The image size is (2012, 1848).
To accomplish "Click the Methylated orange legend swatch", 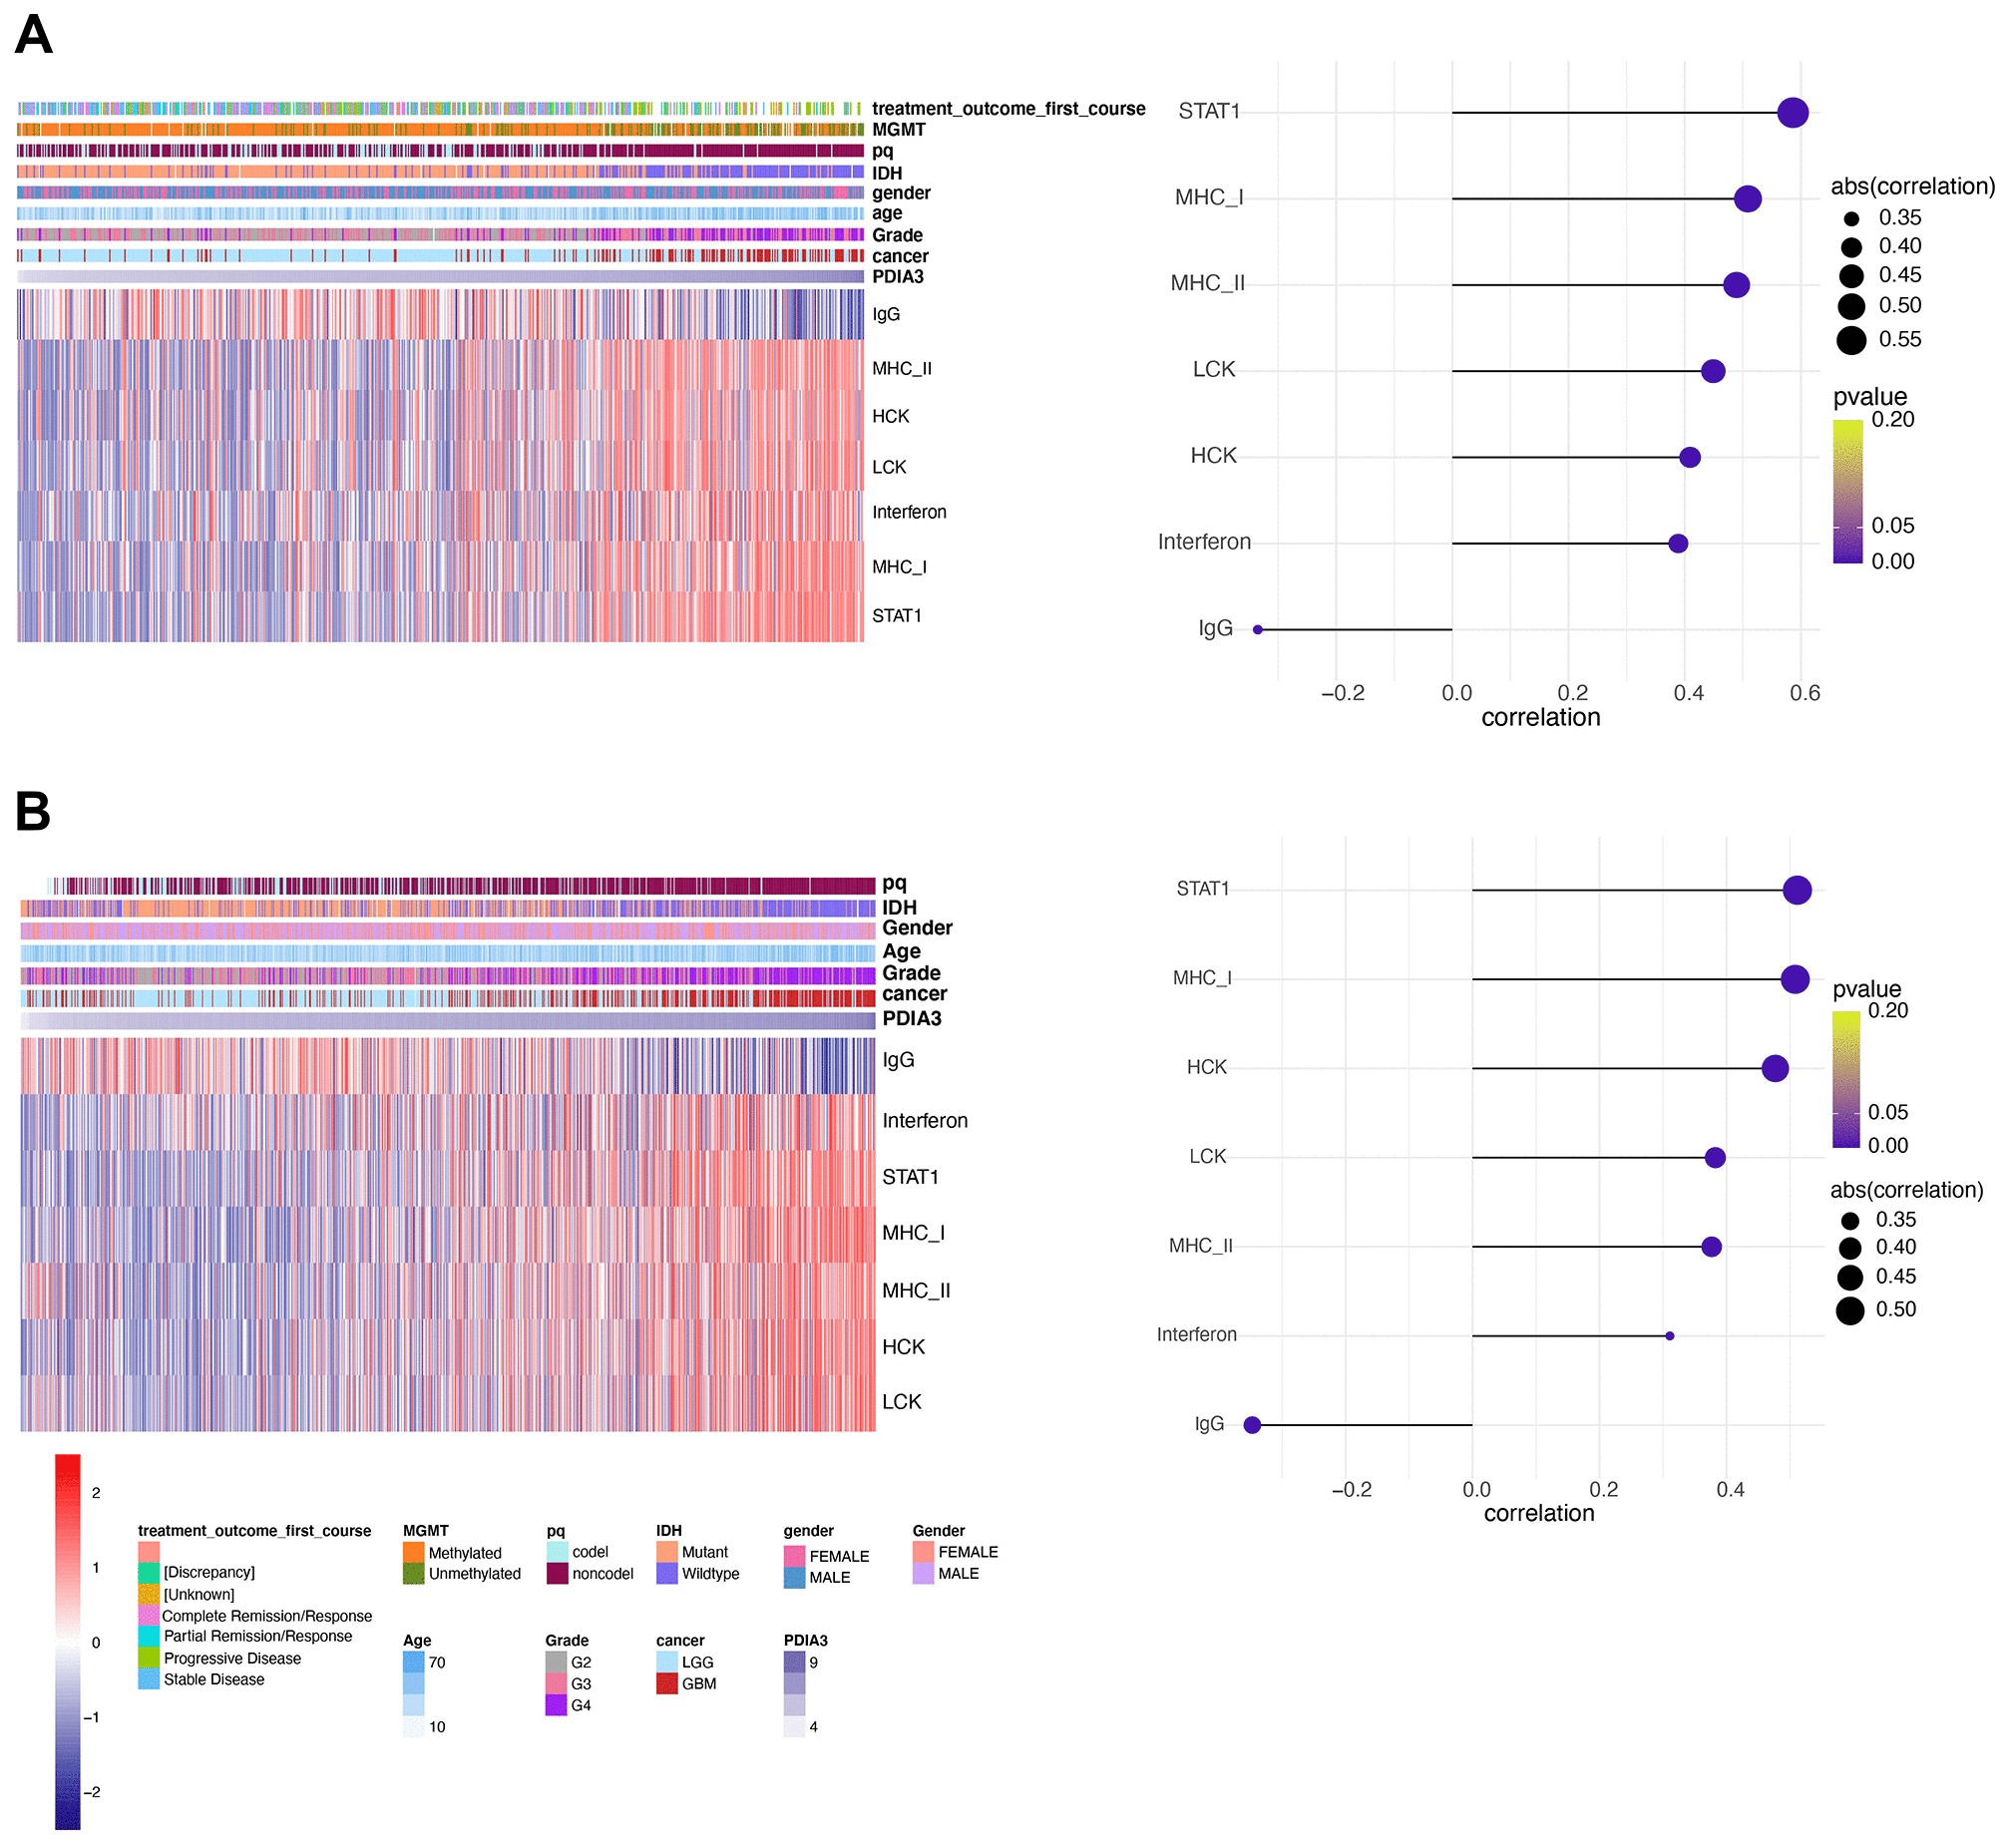I will pos(413,1552).
